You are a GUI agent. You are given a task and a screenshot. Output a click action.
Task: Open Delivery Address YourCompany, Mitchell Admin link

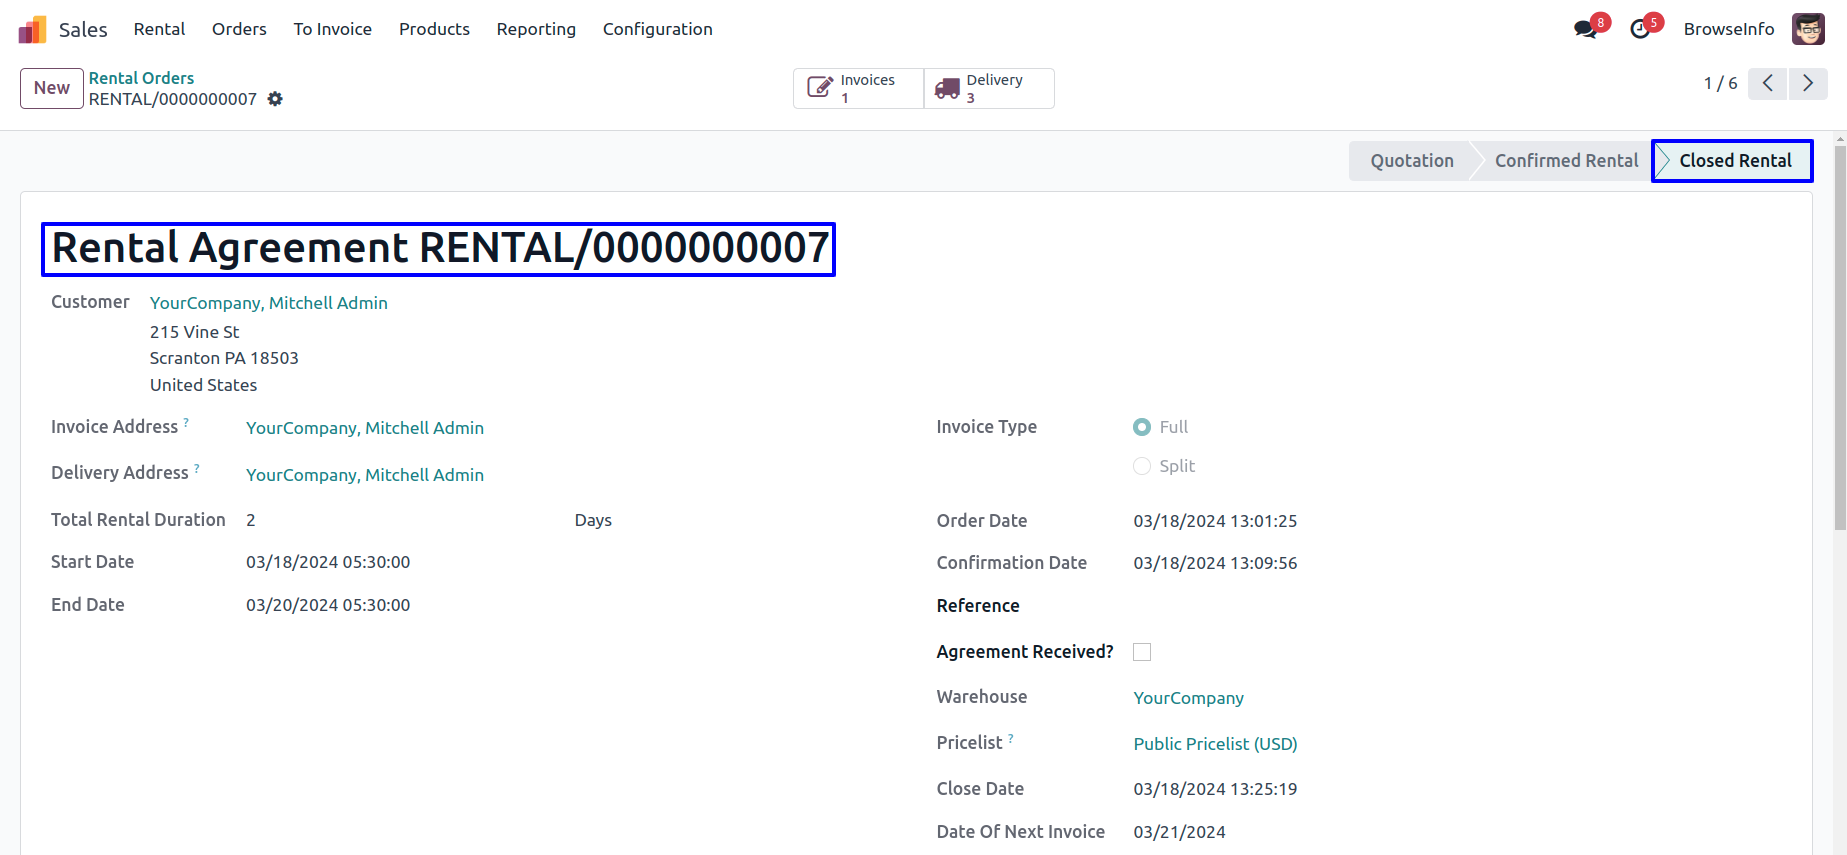[x=365, y=475]
